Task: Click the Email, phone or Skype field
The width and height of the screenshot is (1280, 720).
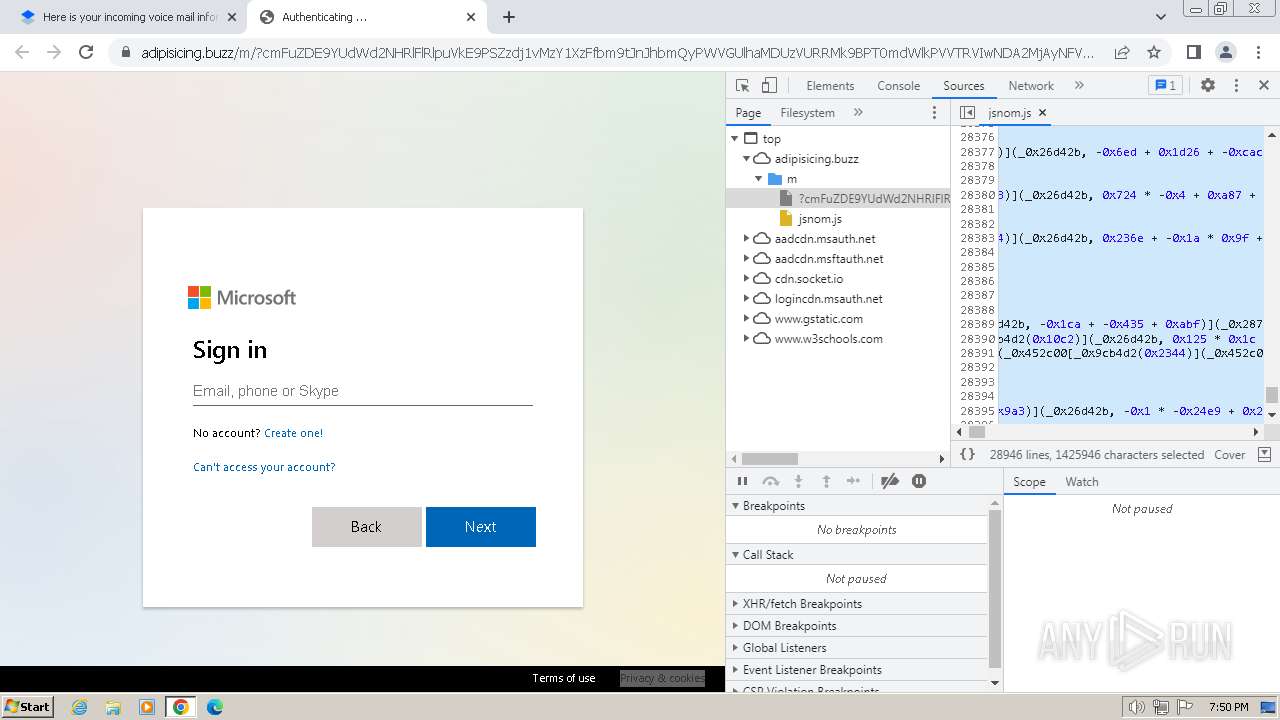Action: (362, 391)
